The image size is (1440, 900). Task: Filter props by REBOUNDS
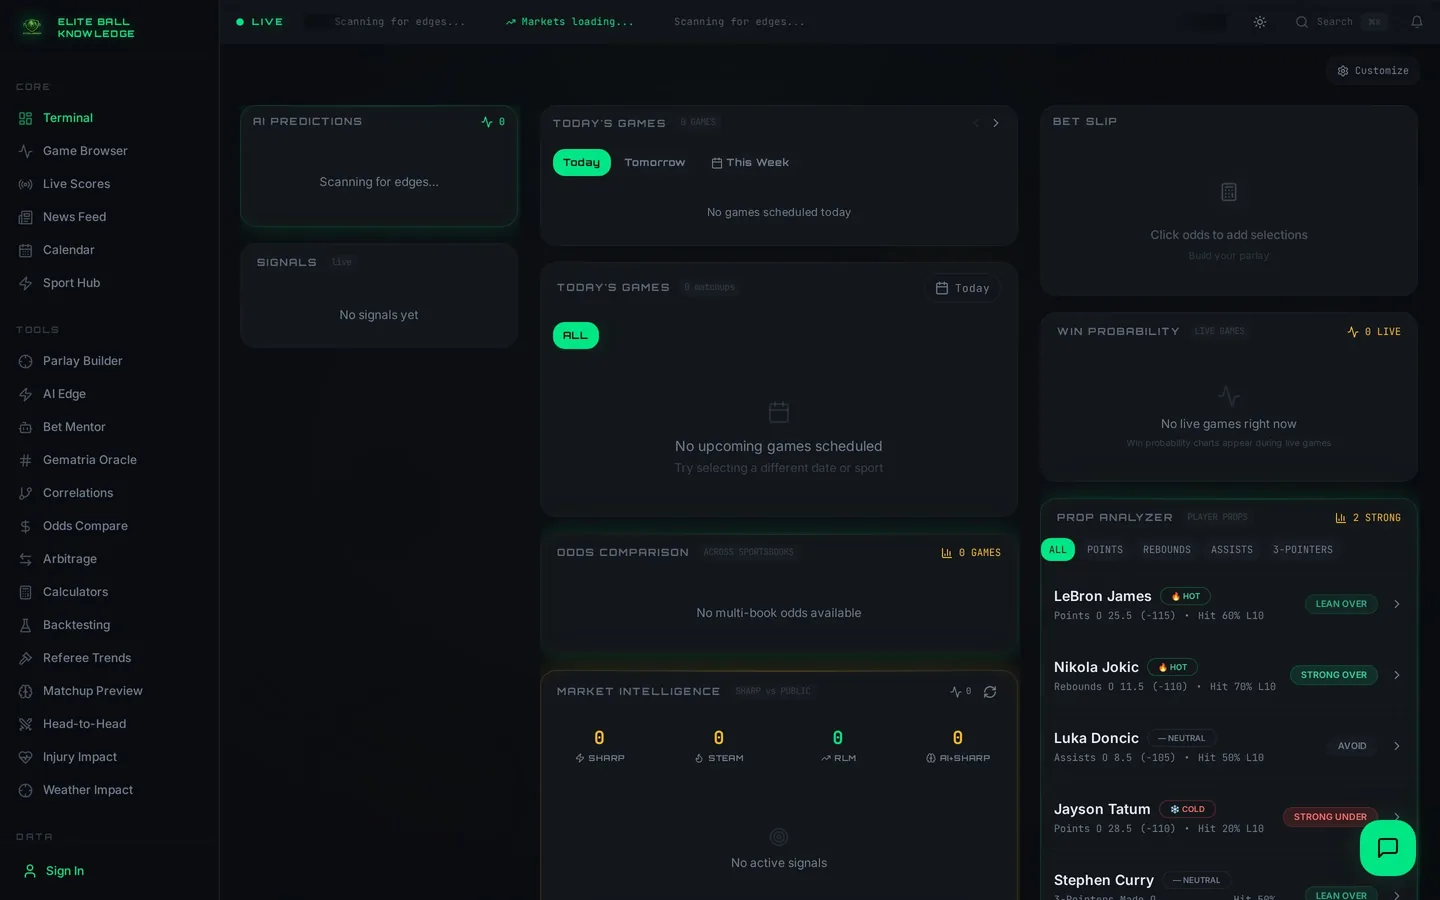(x=1167, y=550)
